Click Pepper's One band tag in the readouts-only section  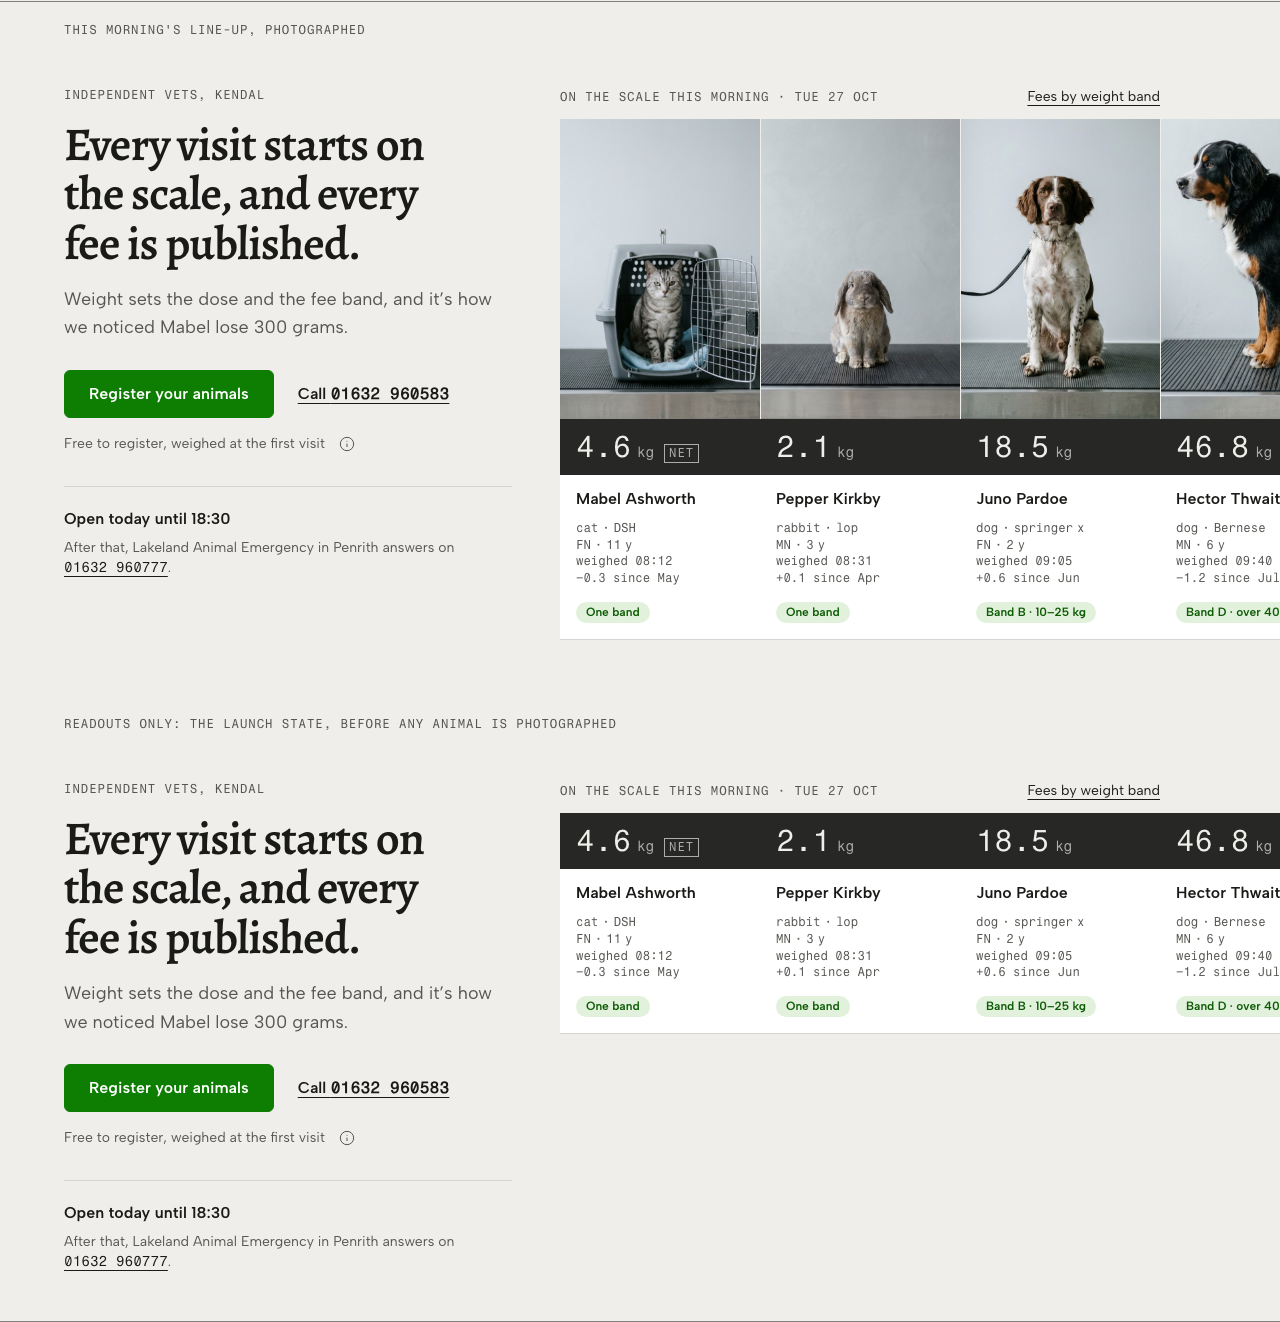[813, 1006]
